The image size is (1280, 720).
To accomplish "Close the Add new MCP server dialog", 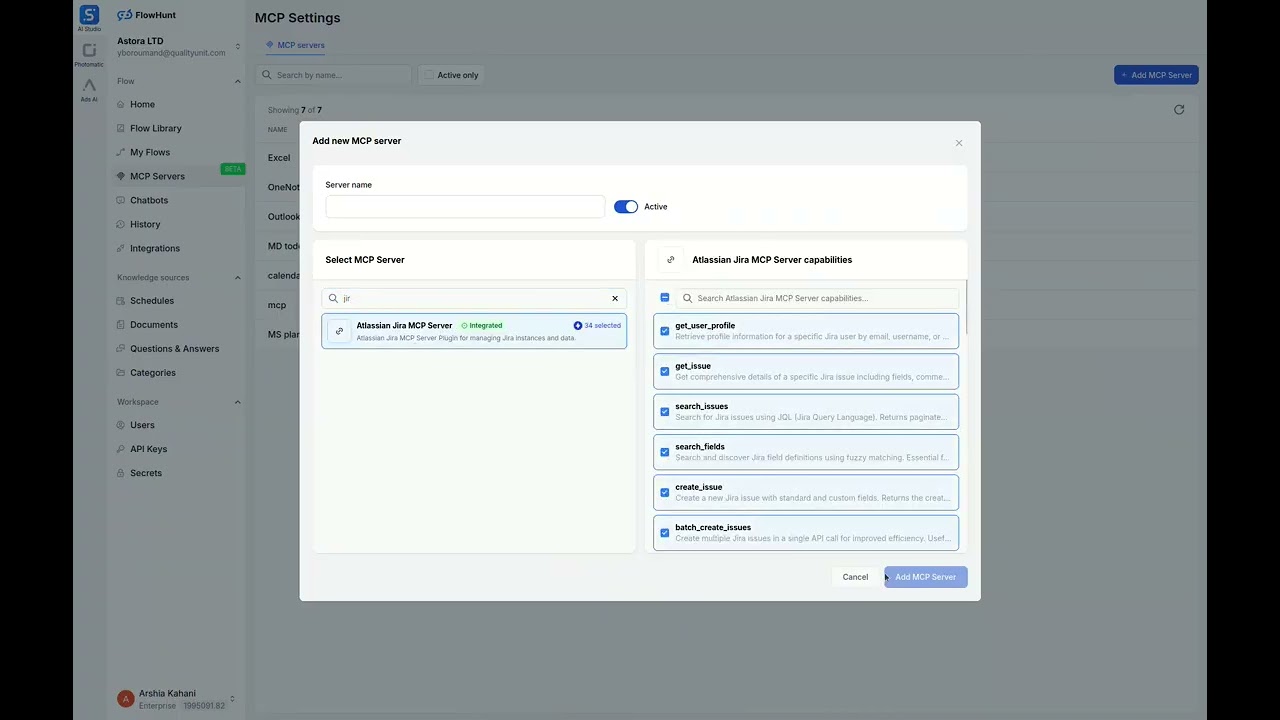I will (959, 143).
